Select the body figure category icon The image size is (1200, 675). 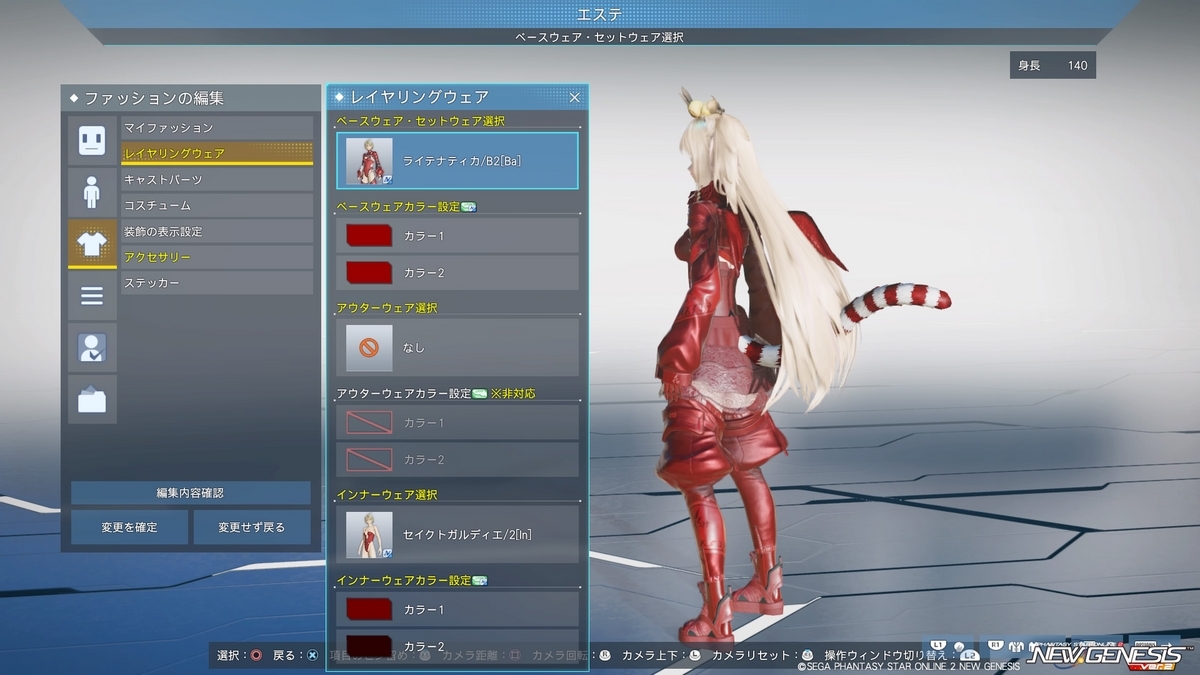(92, 192)
